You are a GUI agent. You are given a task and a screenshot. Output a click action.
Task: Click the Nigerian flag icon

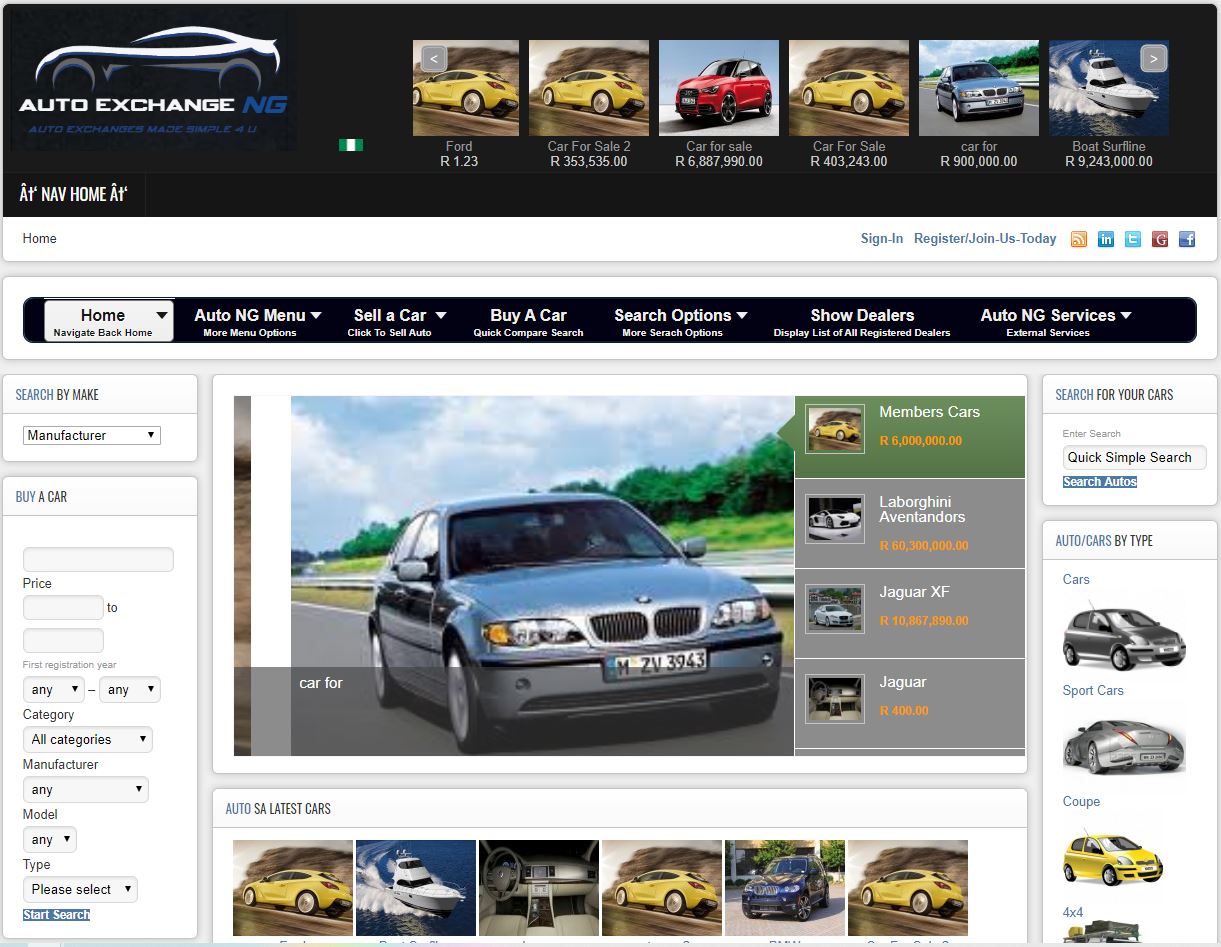[351, 145]
